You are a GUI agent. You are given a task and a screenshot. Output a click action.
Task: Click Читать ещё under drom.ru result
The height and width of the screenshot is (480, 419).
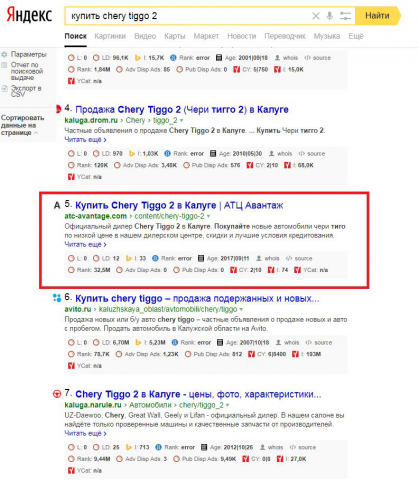tap(85, 140)
